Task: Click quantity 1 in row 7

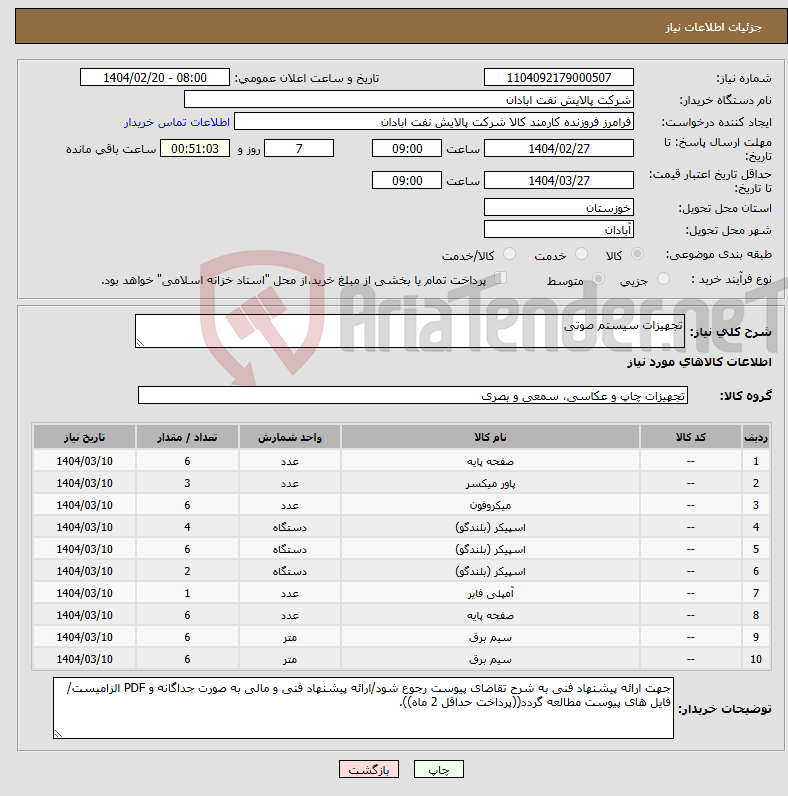Action: 187,593
